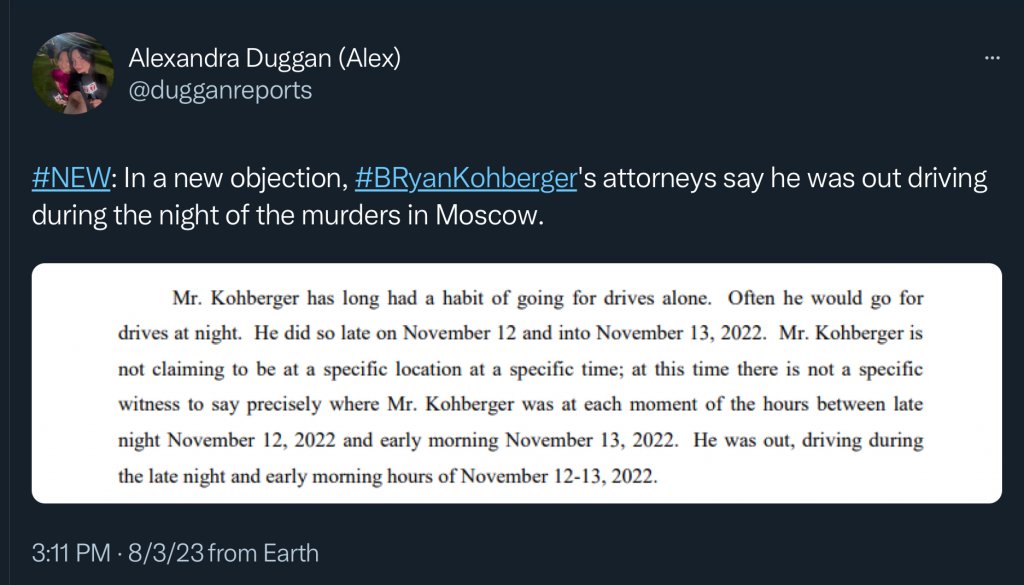
Task: Select the 8/3/23 tweet date
Action: [x=166, y=552]
